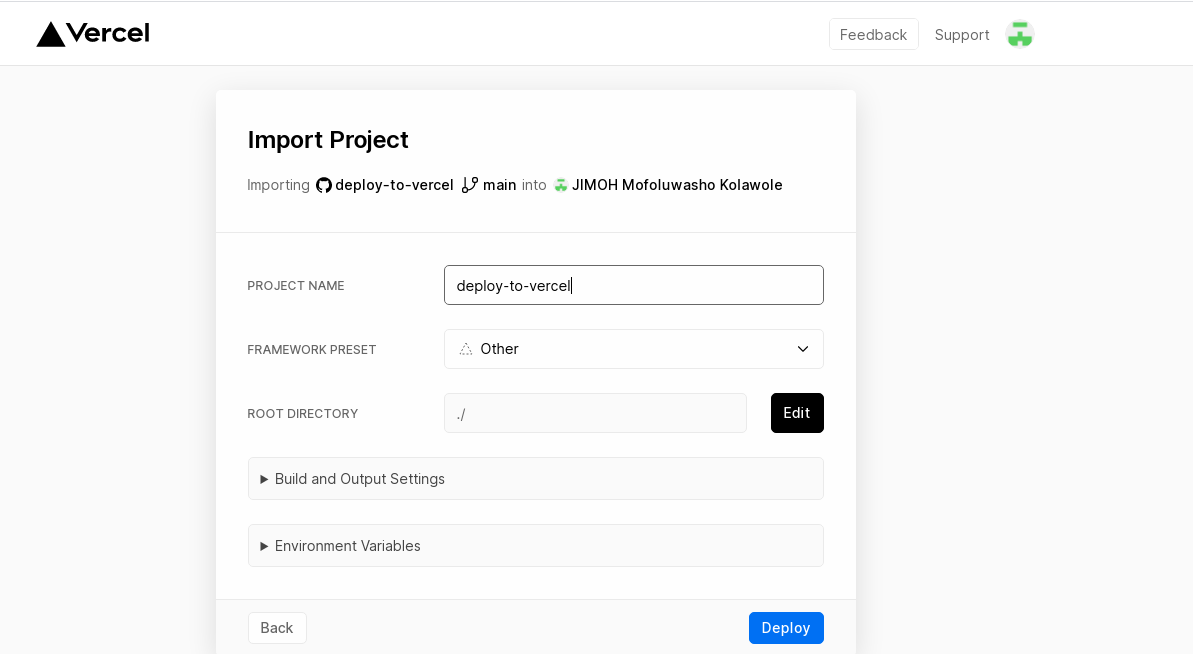Viewport: 1193px width, 654px height.
Task: Go Back to the previous step
Action: [277, 627]
